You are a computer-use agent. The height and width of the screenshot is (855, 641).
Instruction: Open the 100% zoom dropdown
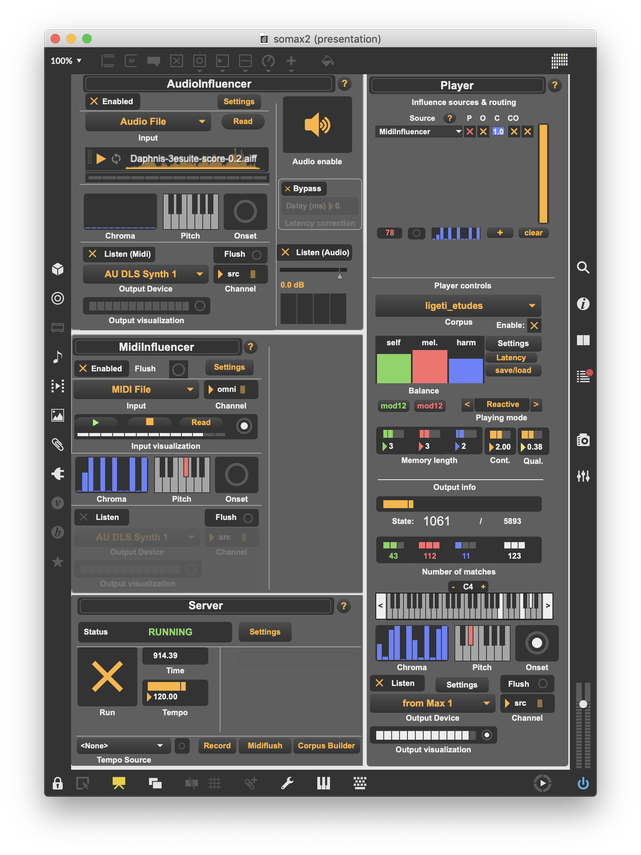[x=66, y=61]
